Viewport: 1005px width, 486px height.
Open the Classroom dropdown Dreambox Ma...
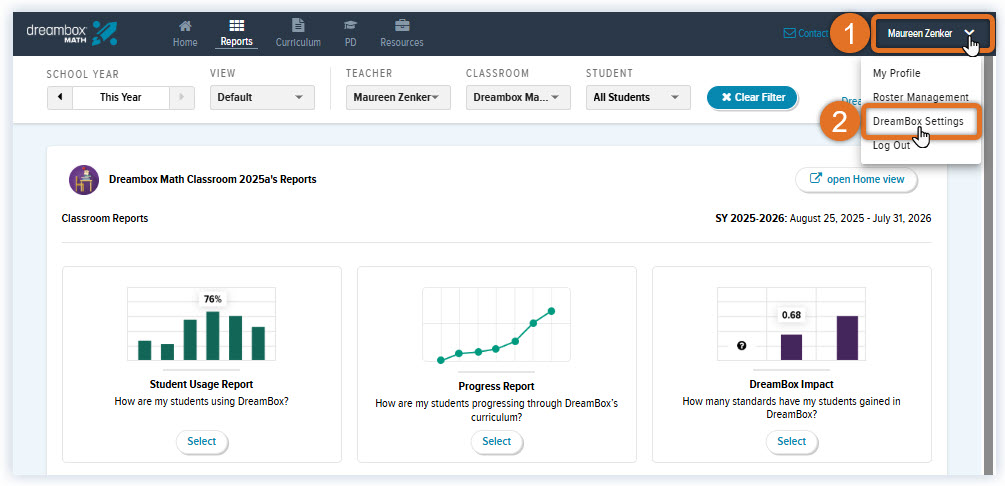(518, 97)
